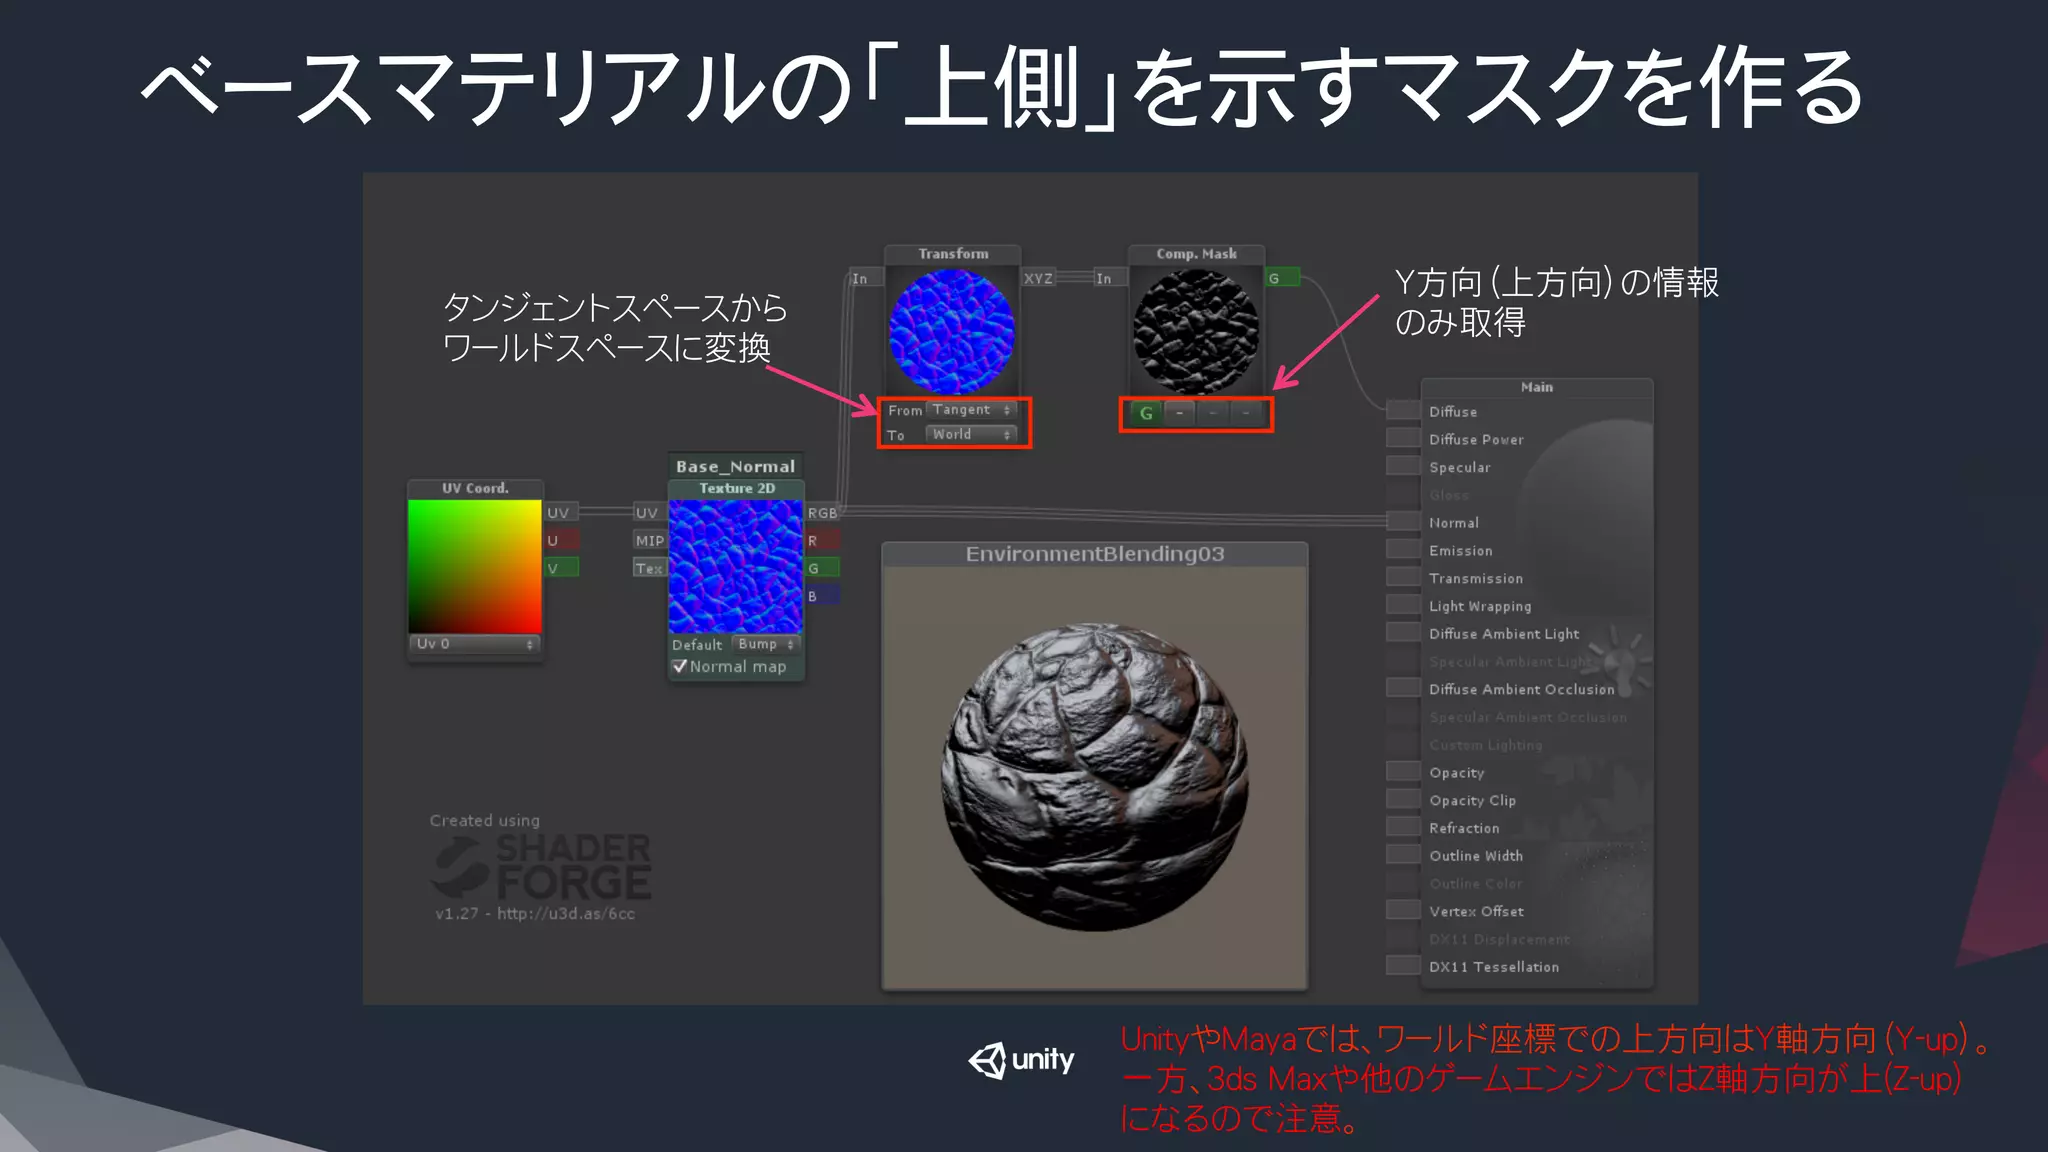The height and width of the screenshot is (1152, 2048).
Task: Click the Base_Normal node name label
Action: pos(736,466)
